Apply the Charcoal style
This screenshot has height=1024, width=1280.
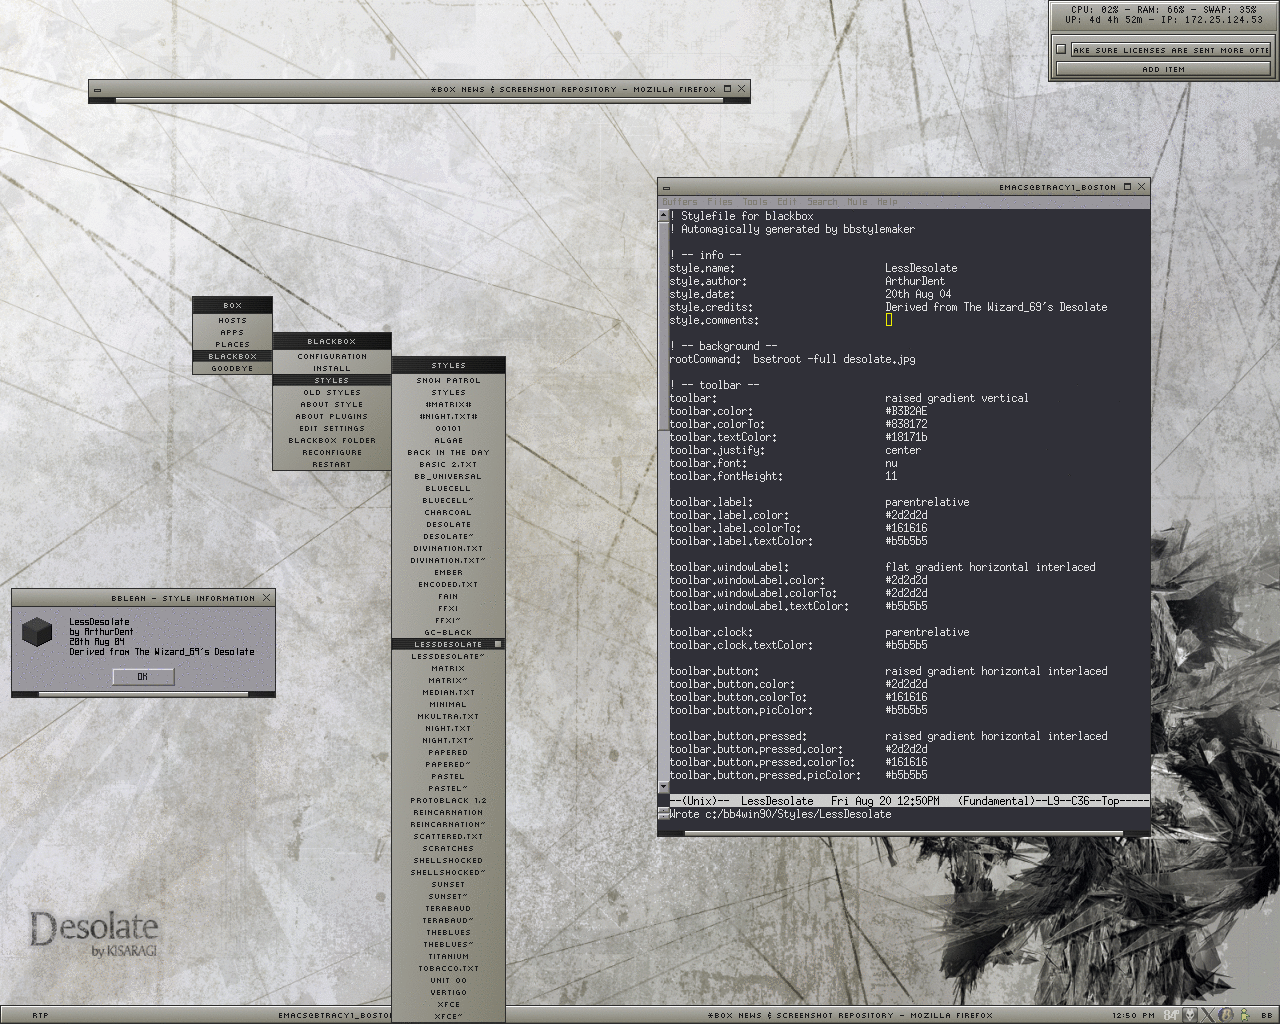coord(448,512)
